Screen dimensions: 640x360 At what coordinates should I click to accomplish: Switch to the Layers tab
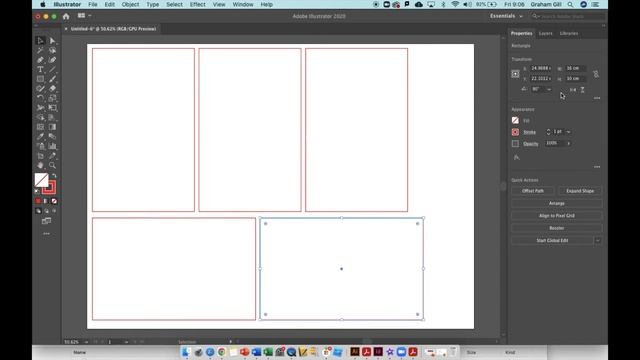545,33
